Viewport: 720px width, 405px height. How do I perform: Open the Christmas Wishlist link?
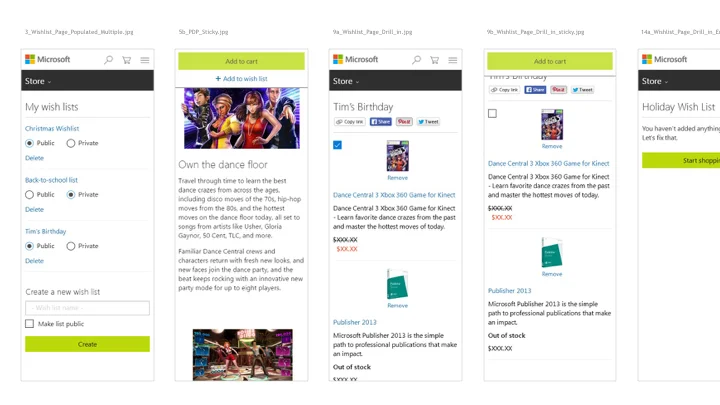[x=52, y=129]
